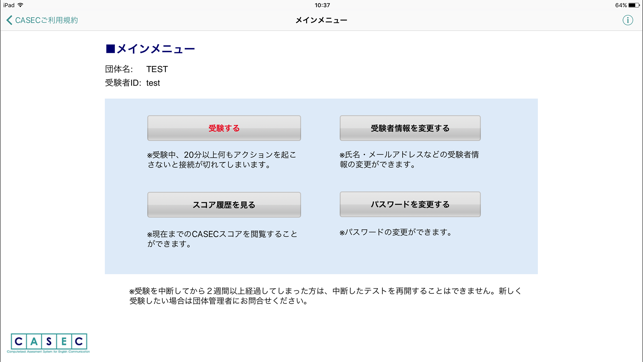Open 受験者情報を変更する
The width and height of the screenshot is (643, 362).
(x=410, y=128)
